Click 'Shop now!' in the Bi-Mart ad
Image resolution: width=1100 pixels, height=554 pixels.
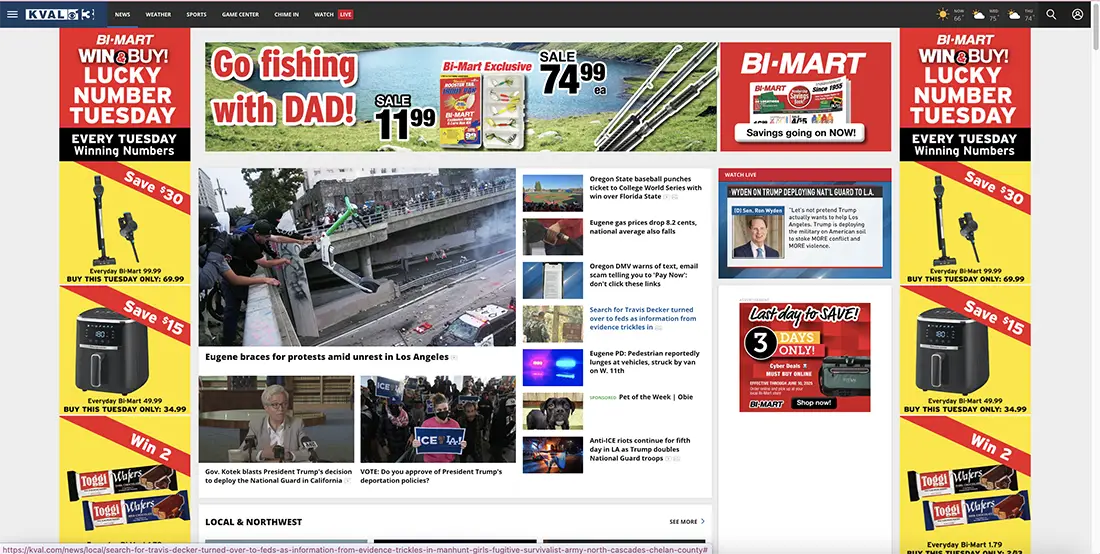coord(814,403)
